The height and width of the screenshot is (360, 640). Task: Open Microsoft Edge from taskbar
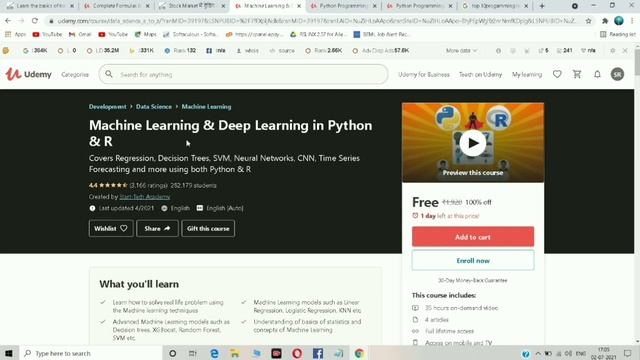(214, 353)
